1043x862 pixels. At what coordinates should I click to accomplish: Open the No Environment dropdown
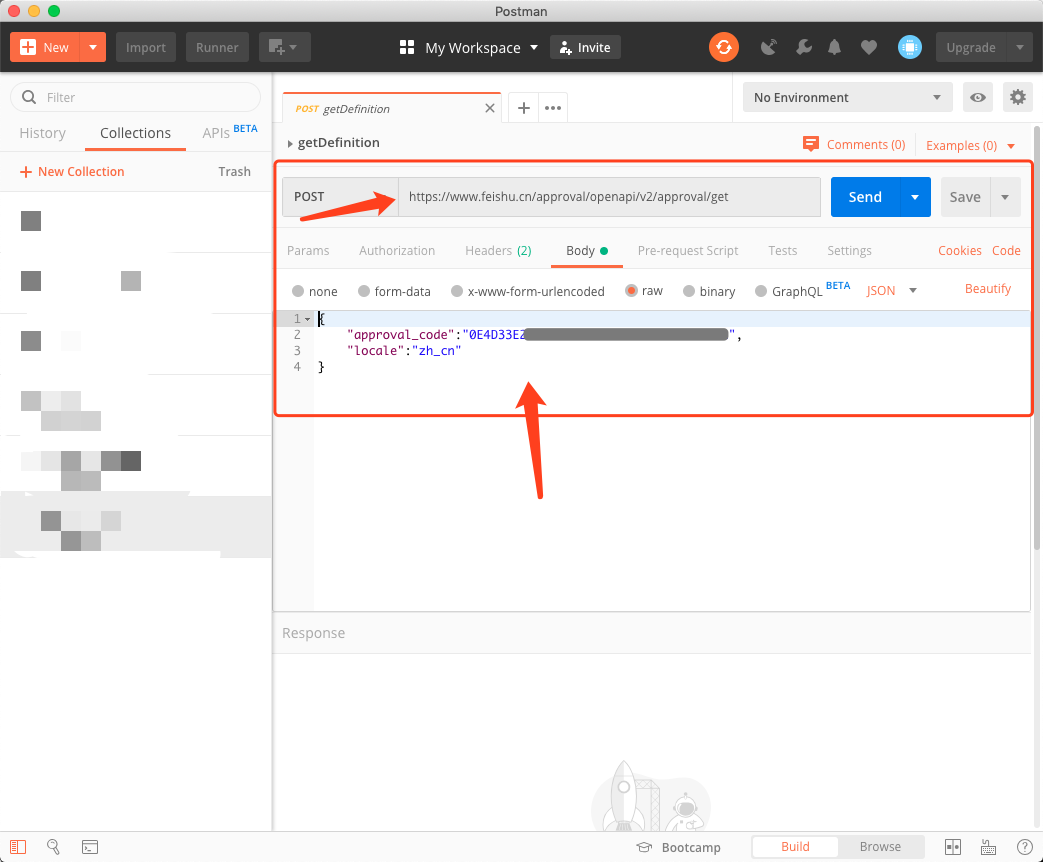pyautogui.click(x=847, y=97)
